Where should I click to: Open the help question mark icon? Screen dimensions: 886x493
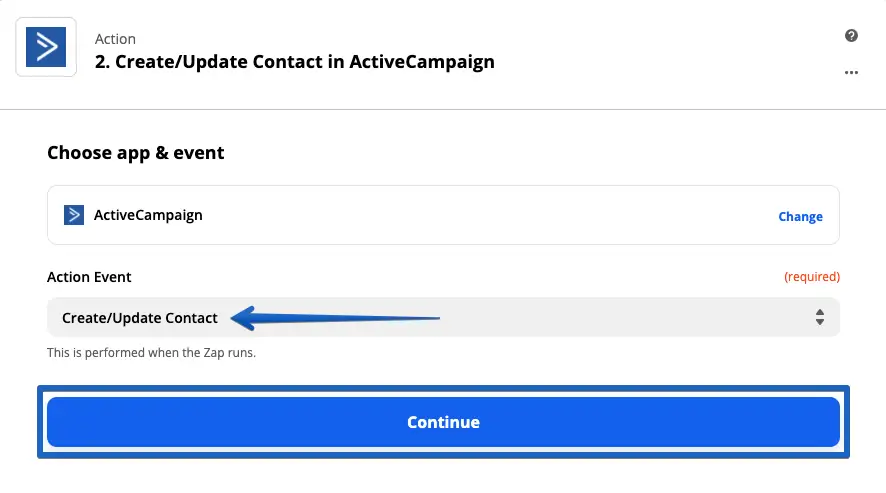tap(851, 36)
